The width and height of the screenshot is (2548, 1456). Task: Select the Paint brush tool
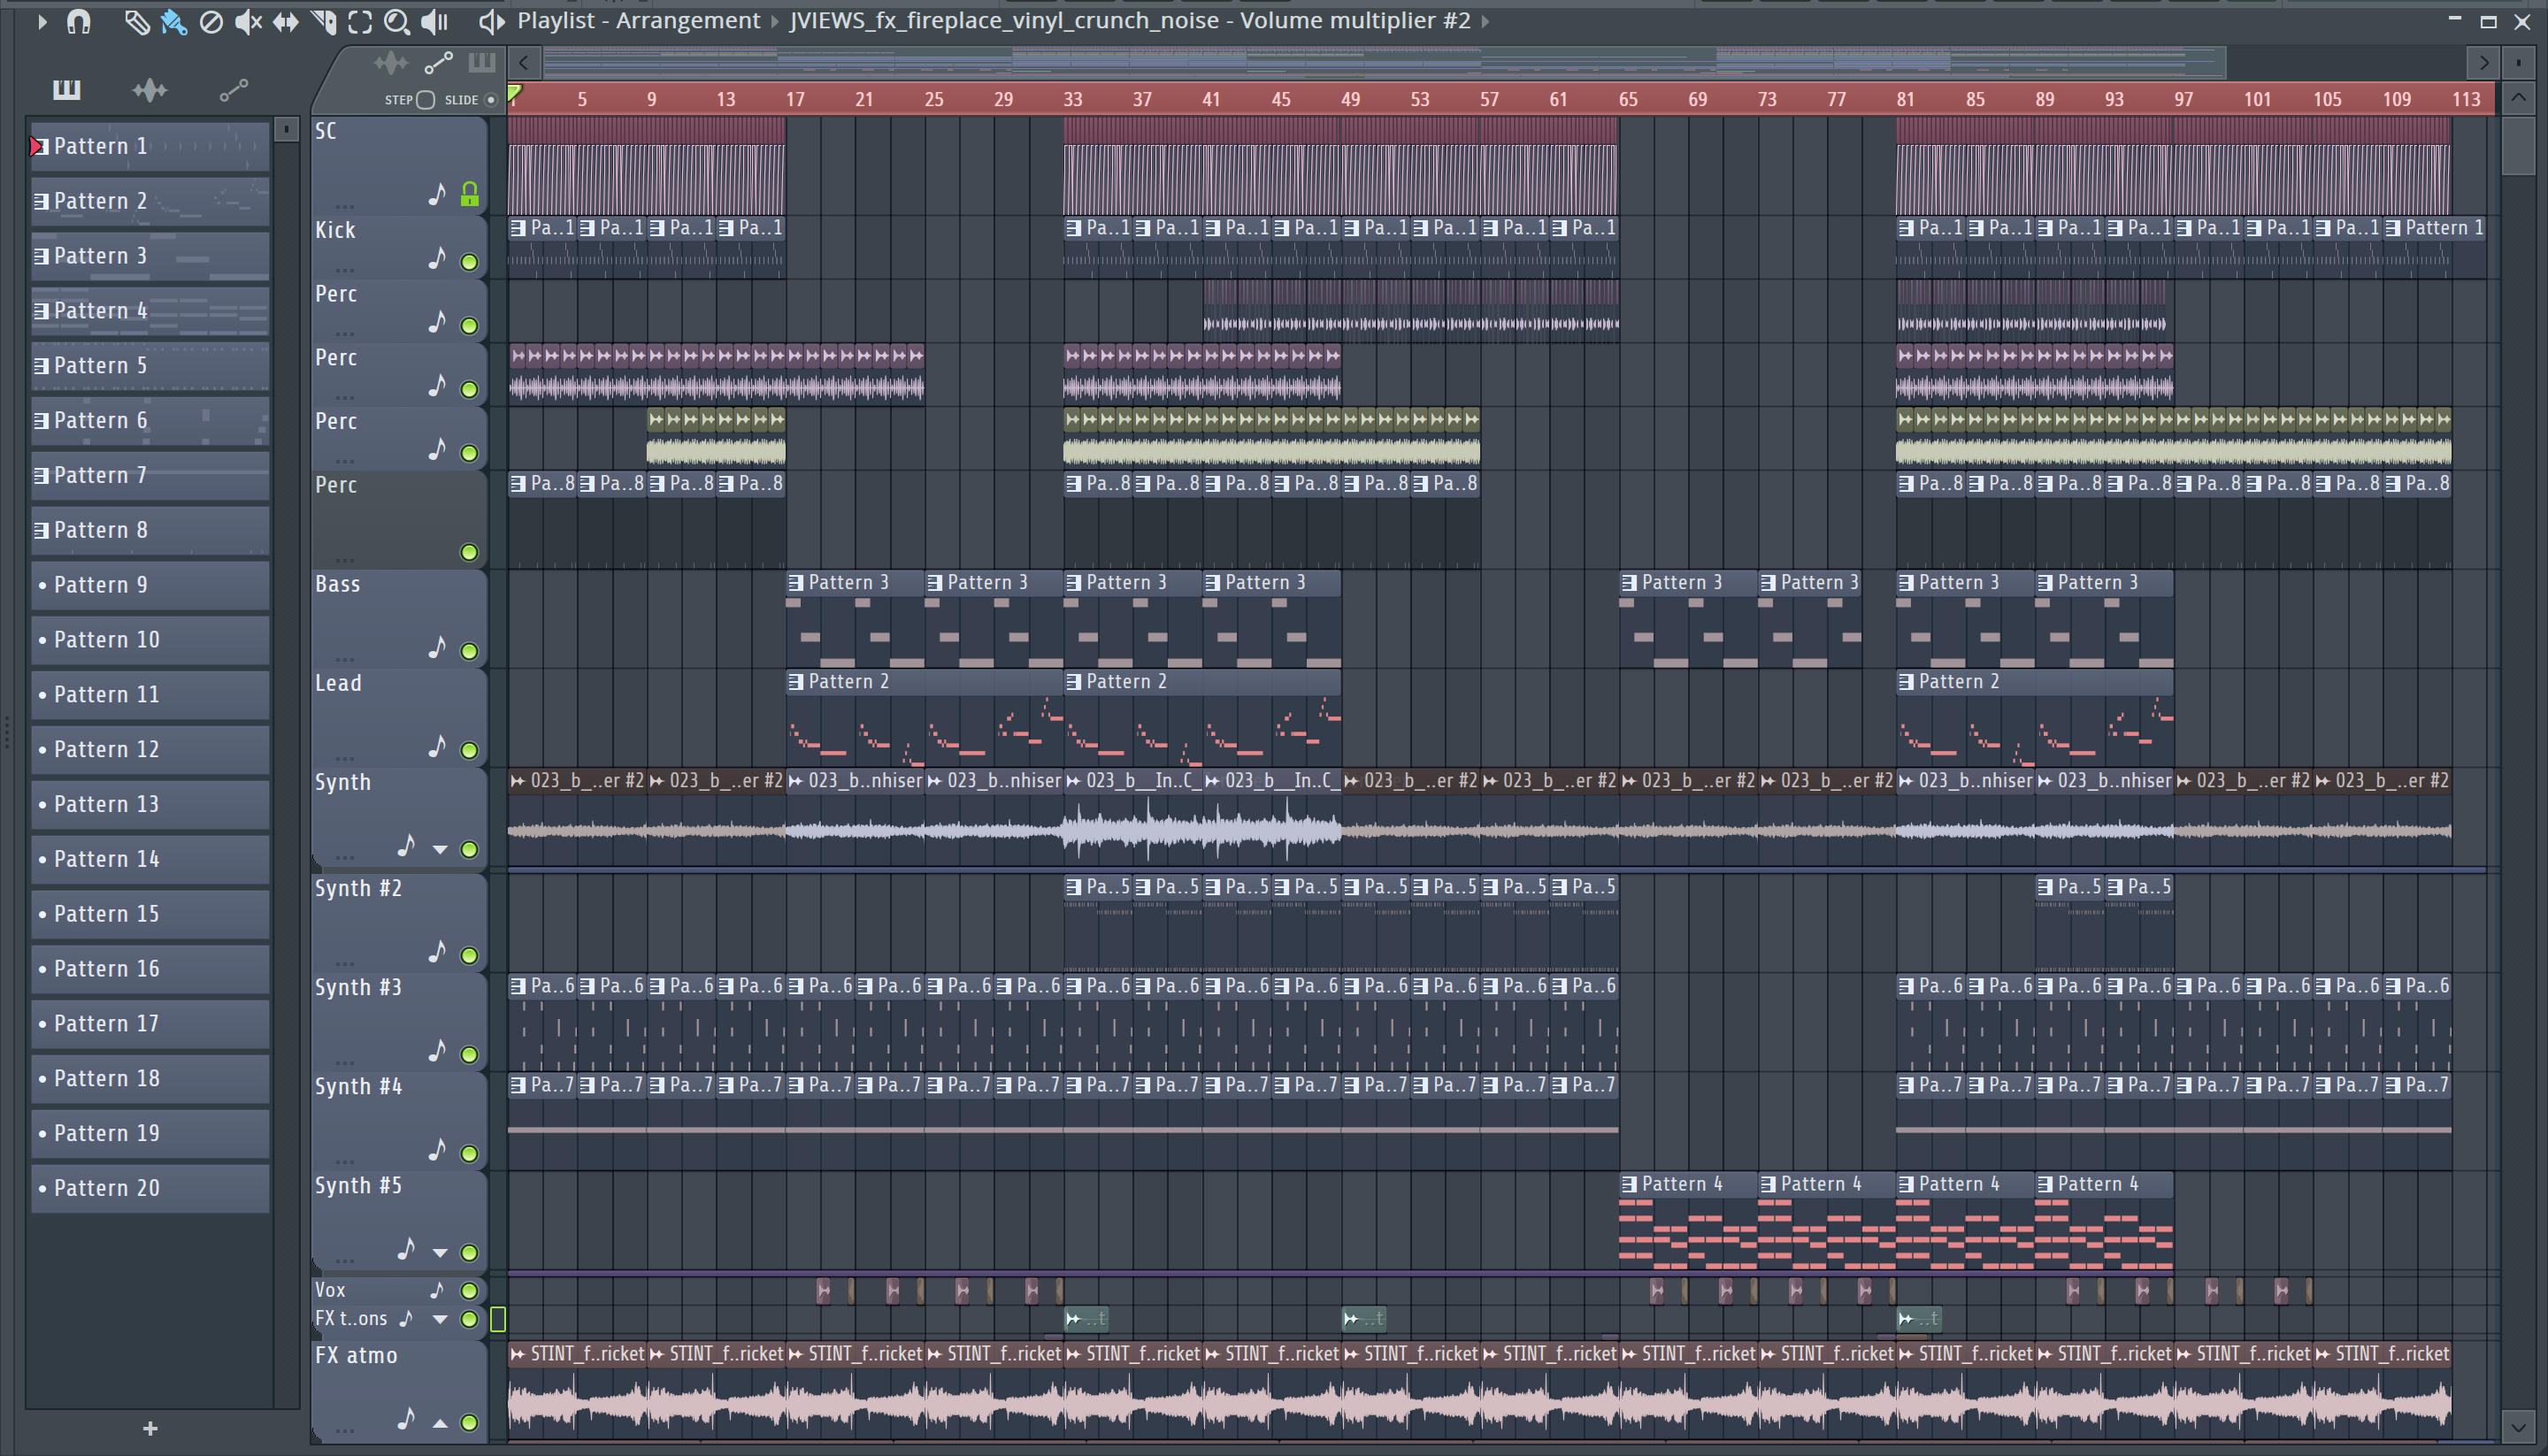[x=173, y=21]
